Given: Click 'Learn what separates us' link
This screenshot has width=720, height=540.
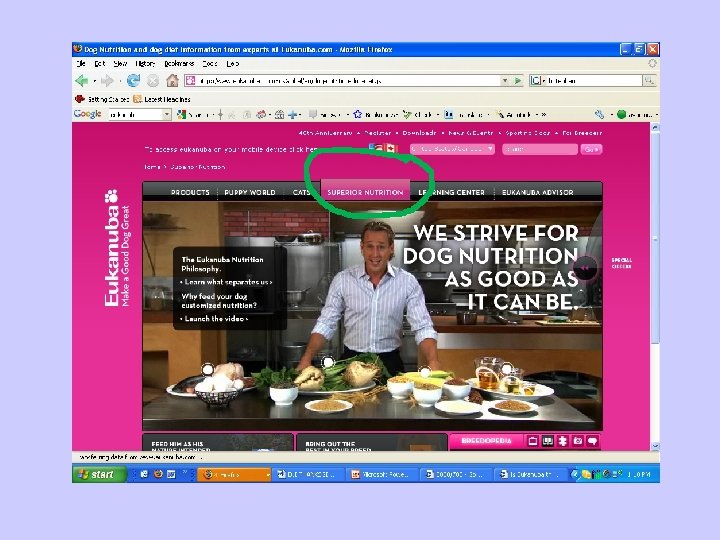Looking at the screenshot, I should (x=228, y=282).
